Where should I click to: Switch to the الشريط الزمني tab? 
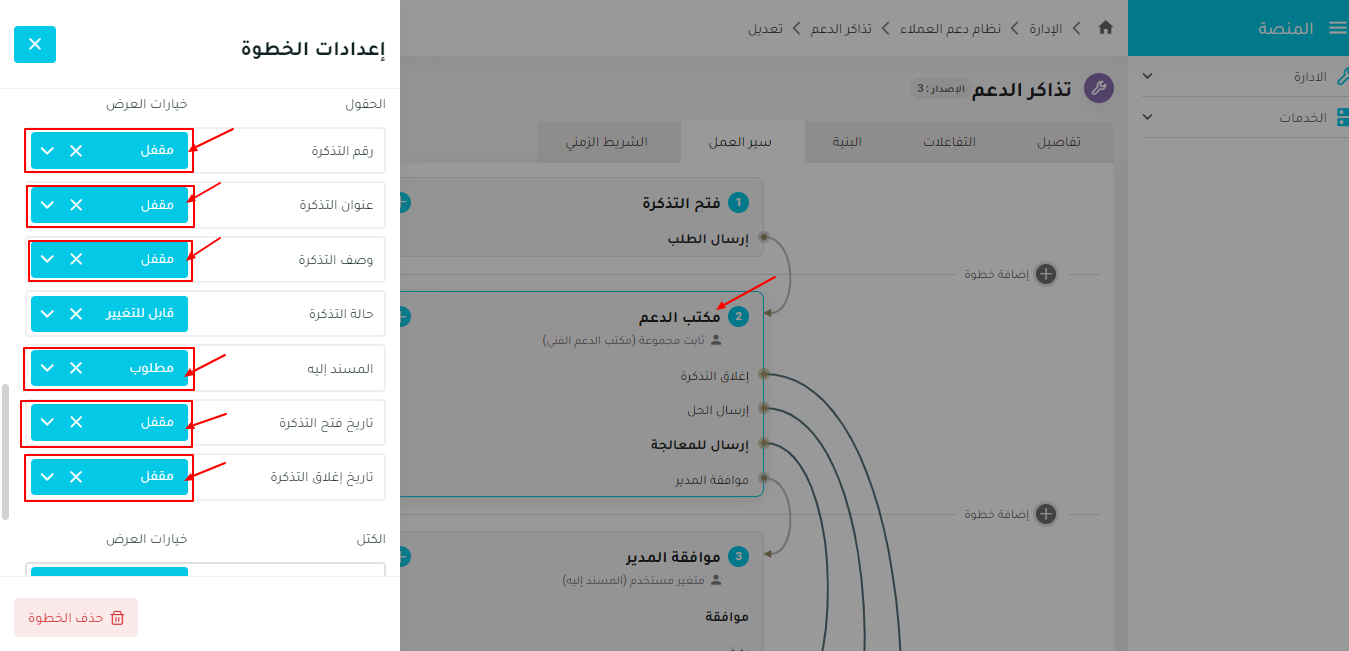609,141
